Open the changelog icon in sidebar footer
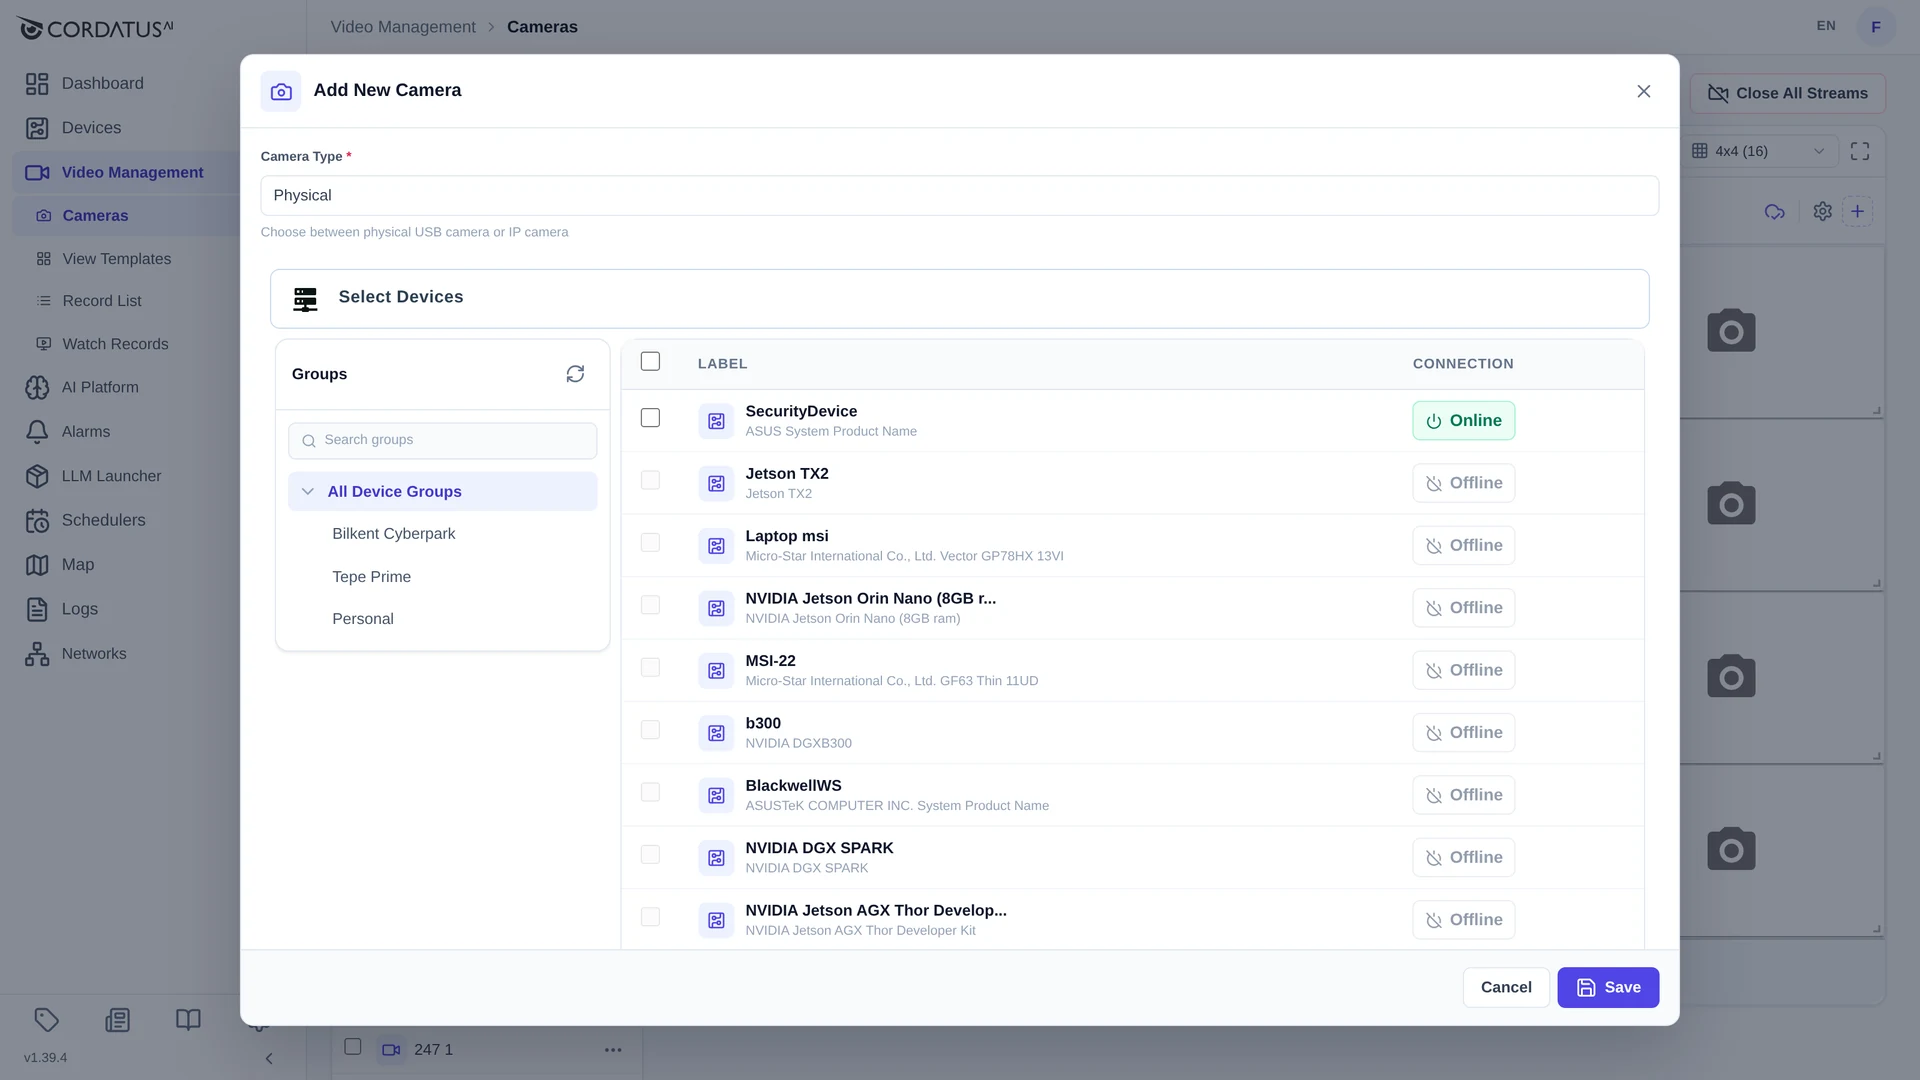This screenshot has width=1920, height=1080. tap(118, 1020)
